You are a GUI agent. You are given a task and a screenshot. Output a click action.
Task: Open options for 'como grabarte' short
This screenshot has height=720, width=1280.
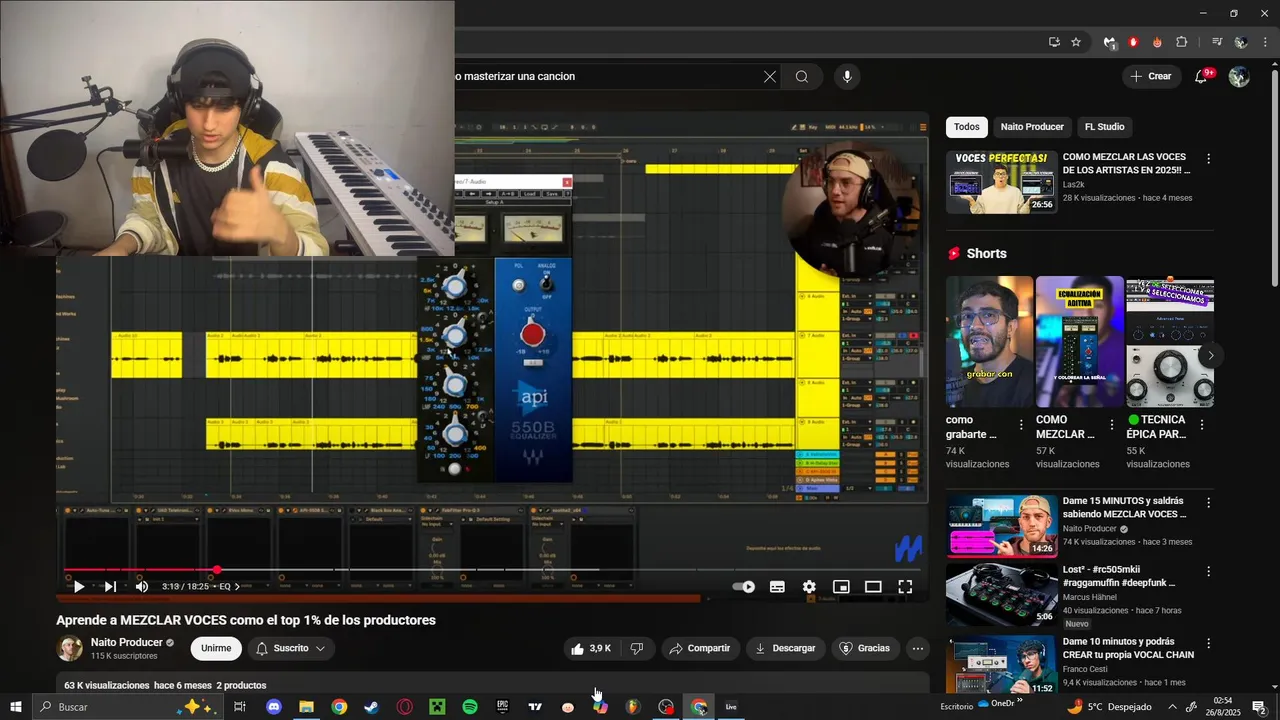pos(1021,425)
